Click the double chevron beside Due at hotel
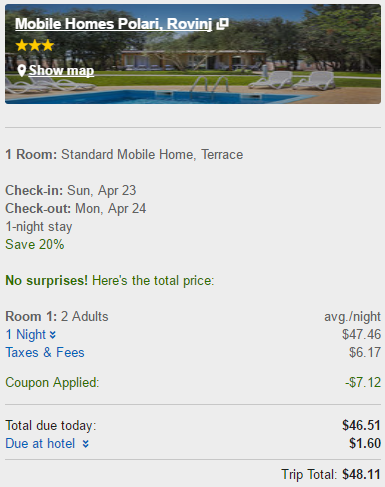The height and width of the screenshot is (487, 385). click(86, 444)
